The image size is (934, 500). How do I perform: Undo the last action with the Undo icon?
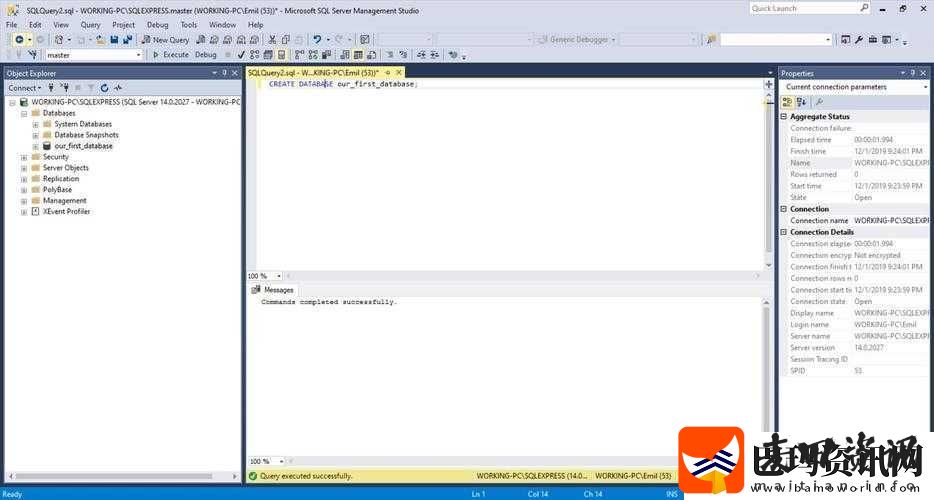[317, 39]
